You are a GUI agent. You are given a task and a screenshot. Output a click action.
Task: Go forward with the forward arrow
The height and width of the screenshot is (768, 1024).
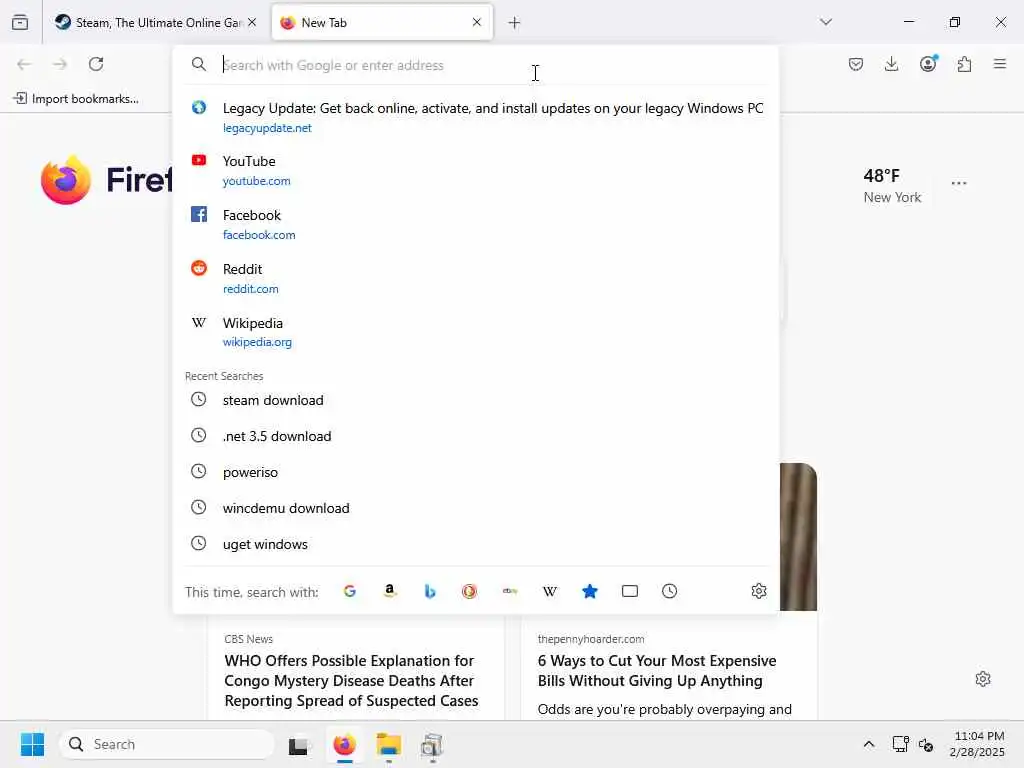click(x=60, y=64)
